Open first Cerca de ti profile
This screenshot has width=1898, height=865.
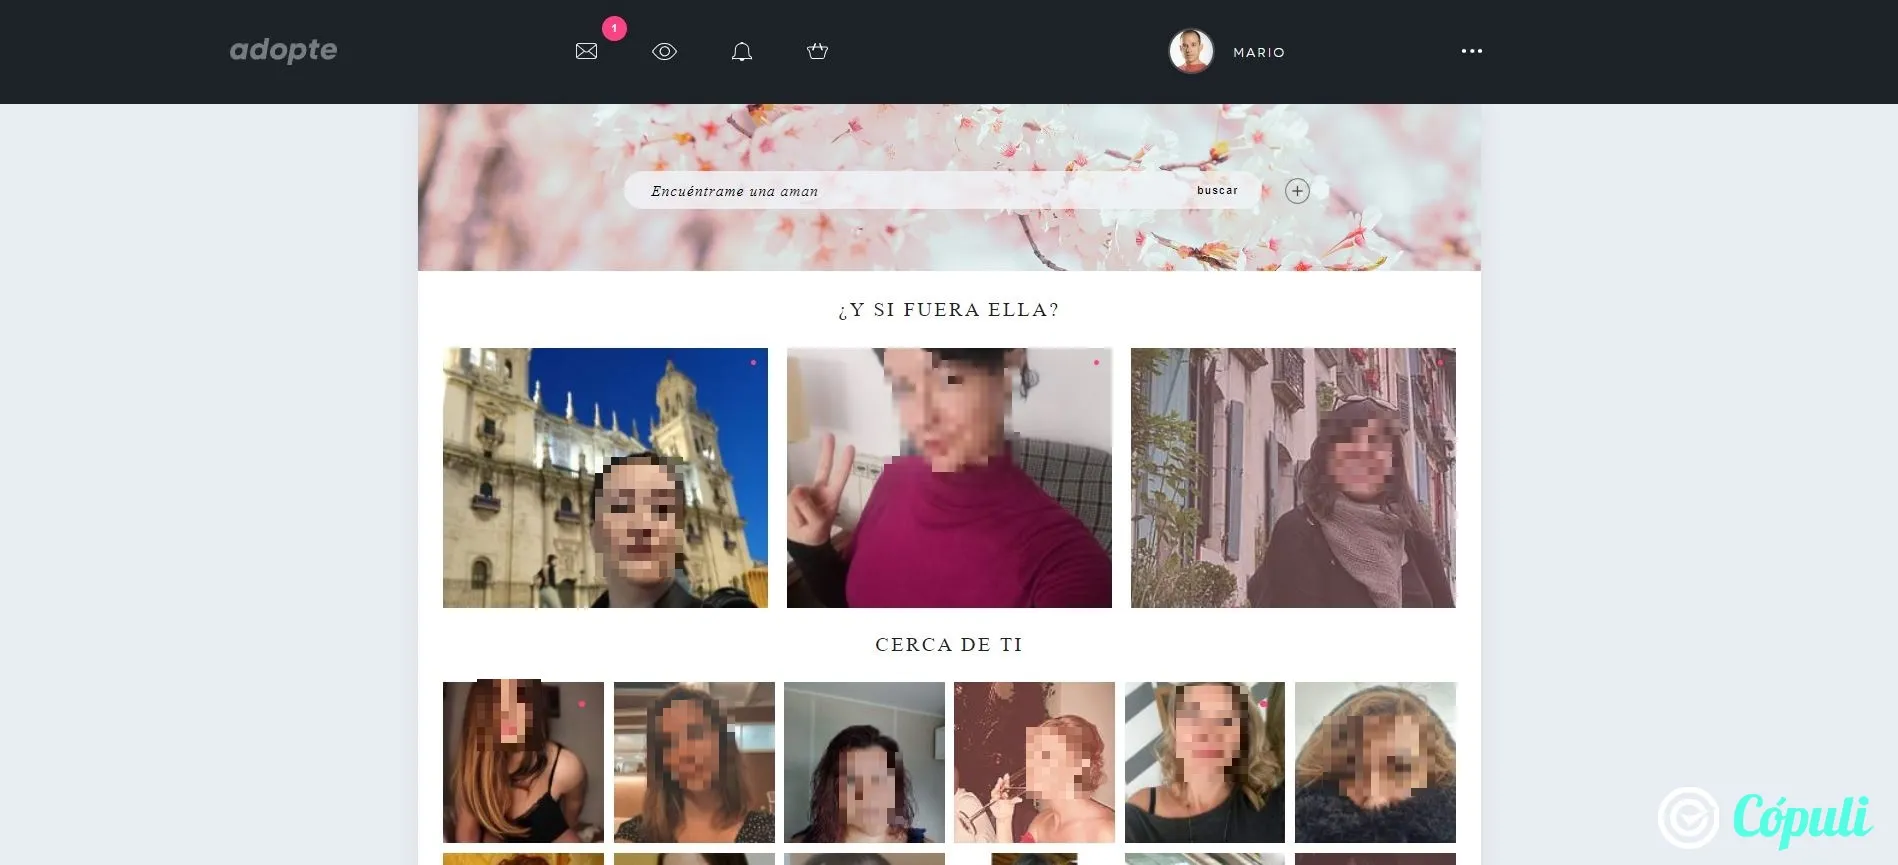tap(523, 762)
